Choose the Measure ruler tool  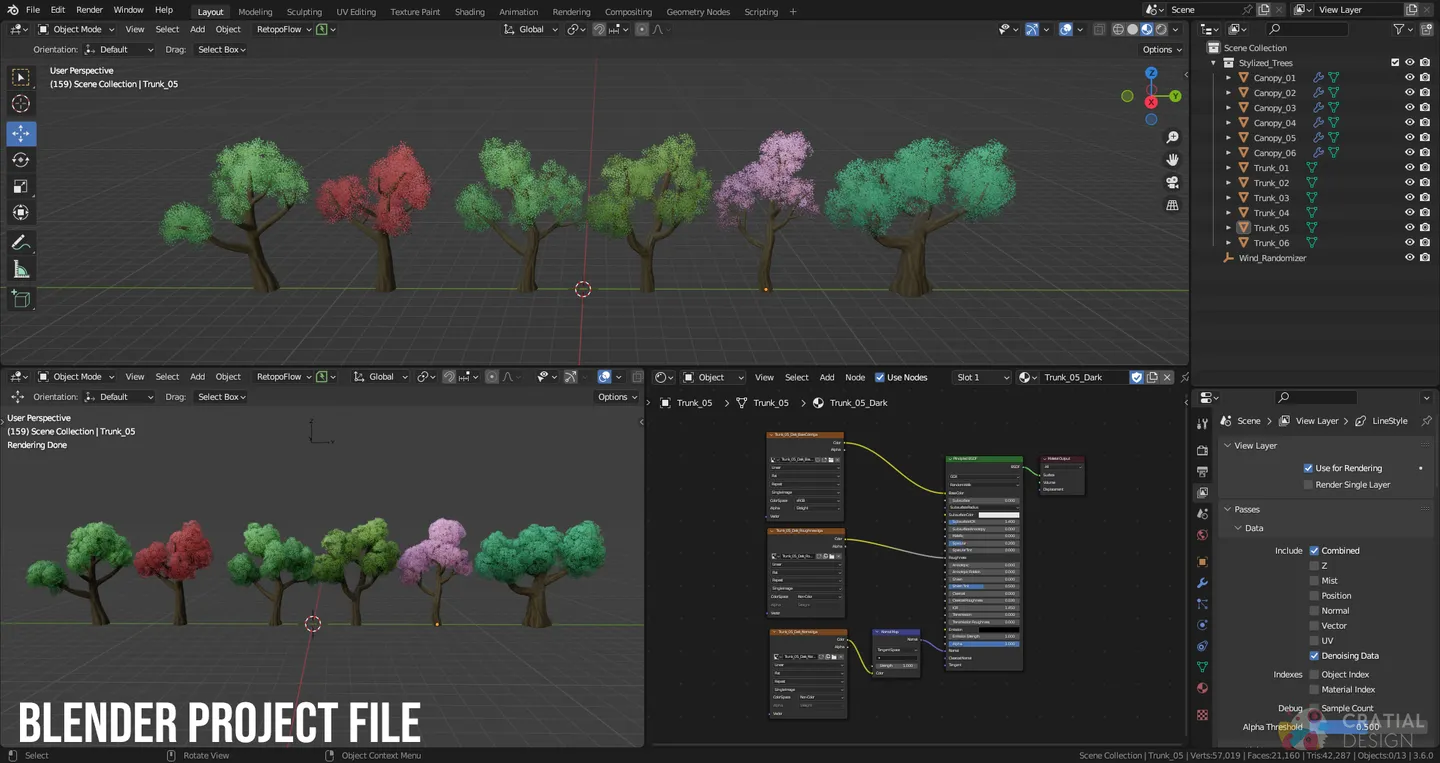tap(21, 270)
